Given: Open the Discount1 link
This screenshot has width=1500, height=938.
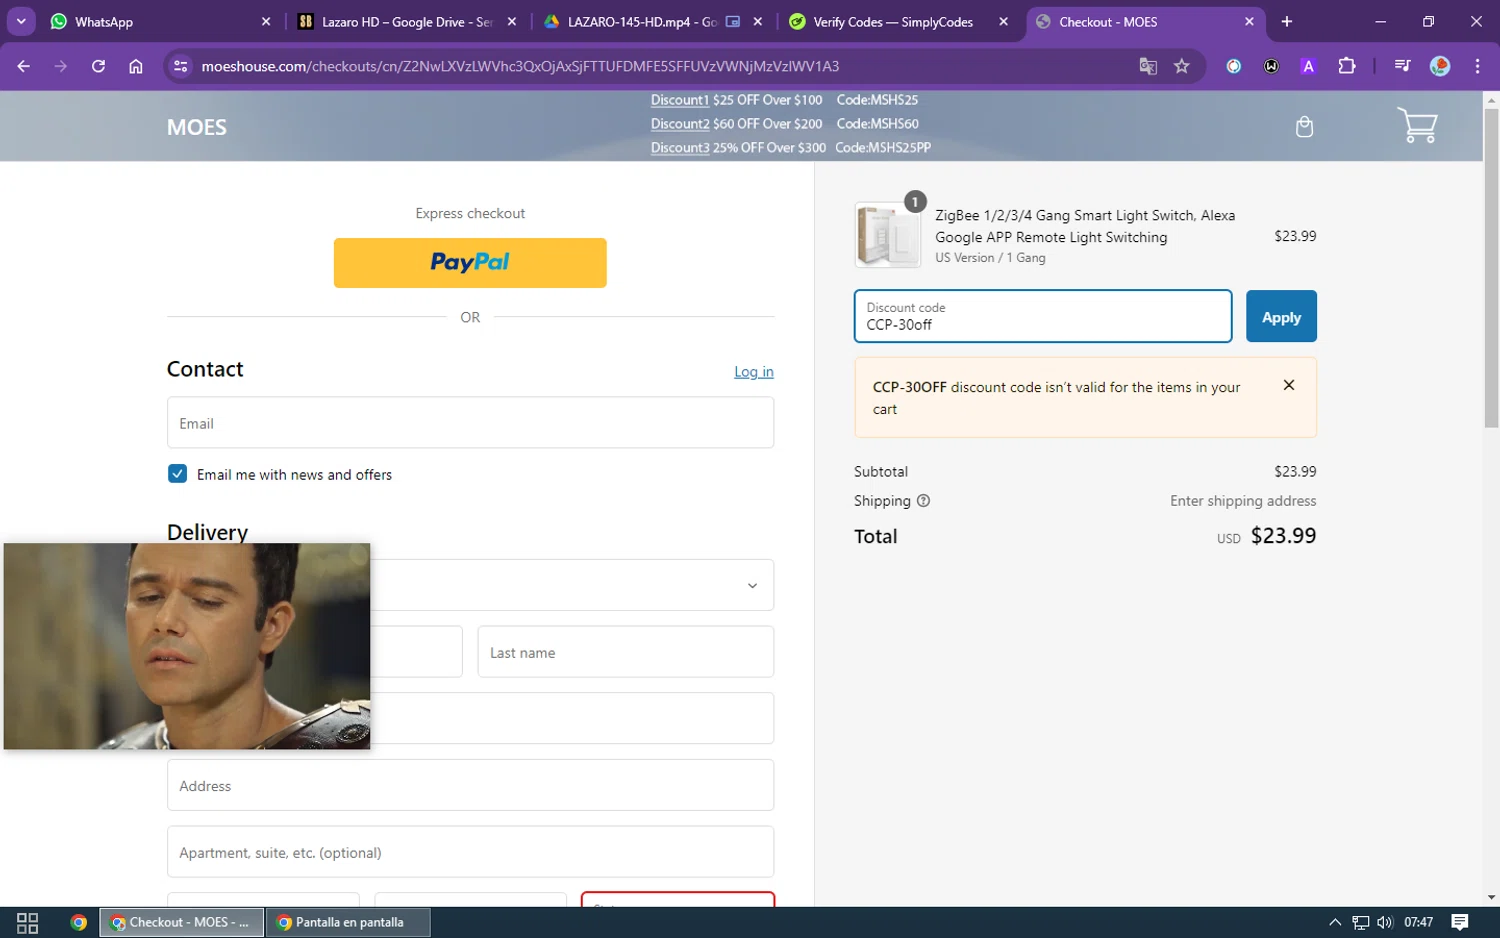Looking at the screenshot, I should coord(680,100).
